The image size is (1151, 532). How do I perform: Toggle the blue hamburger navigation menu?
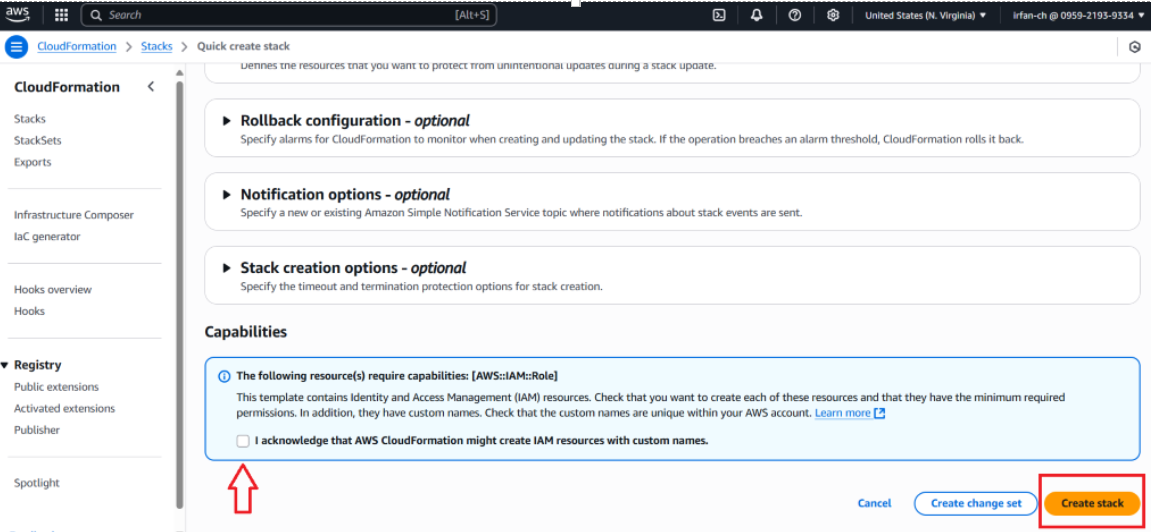point(16,46)
